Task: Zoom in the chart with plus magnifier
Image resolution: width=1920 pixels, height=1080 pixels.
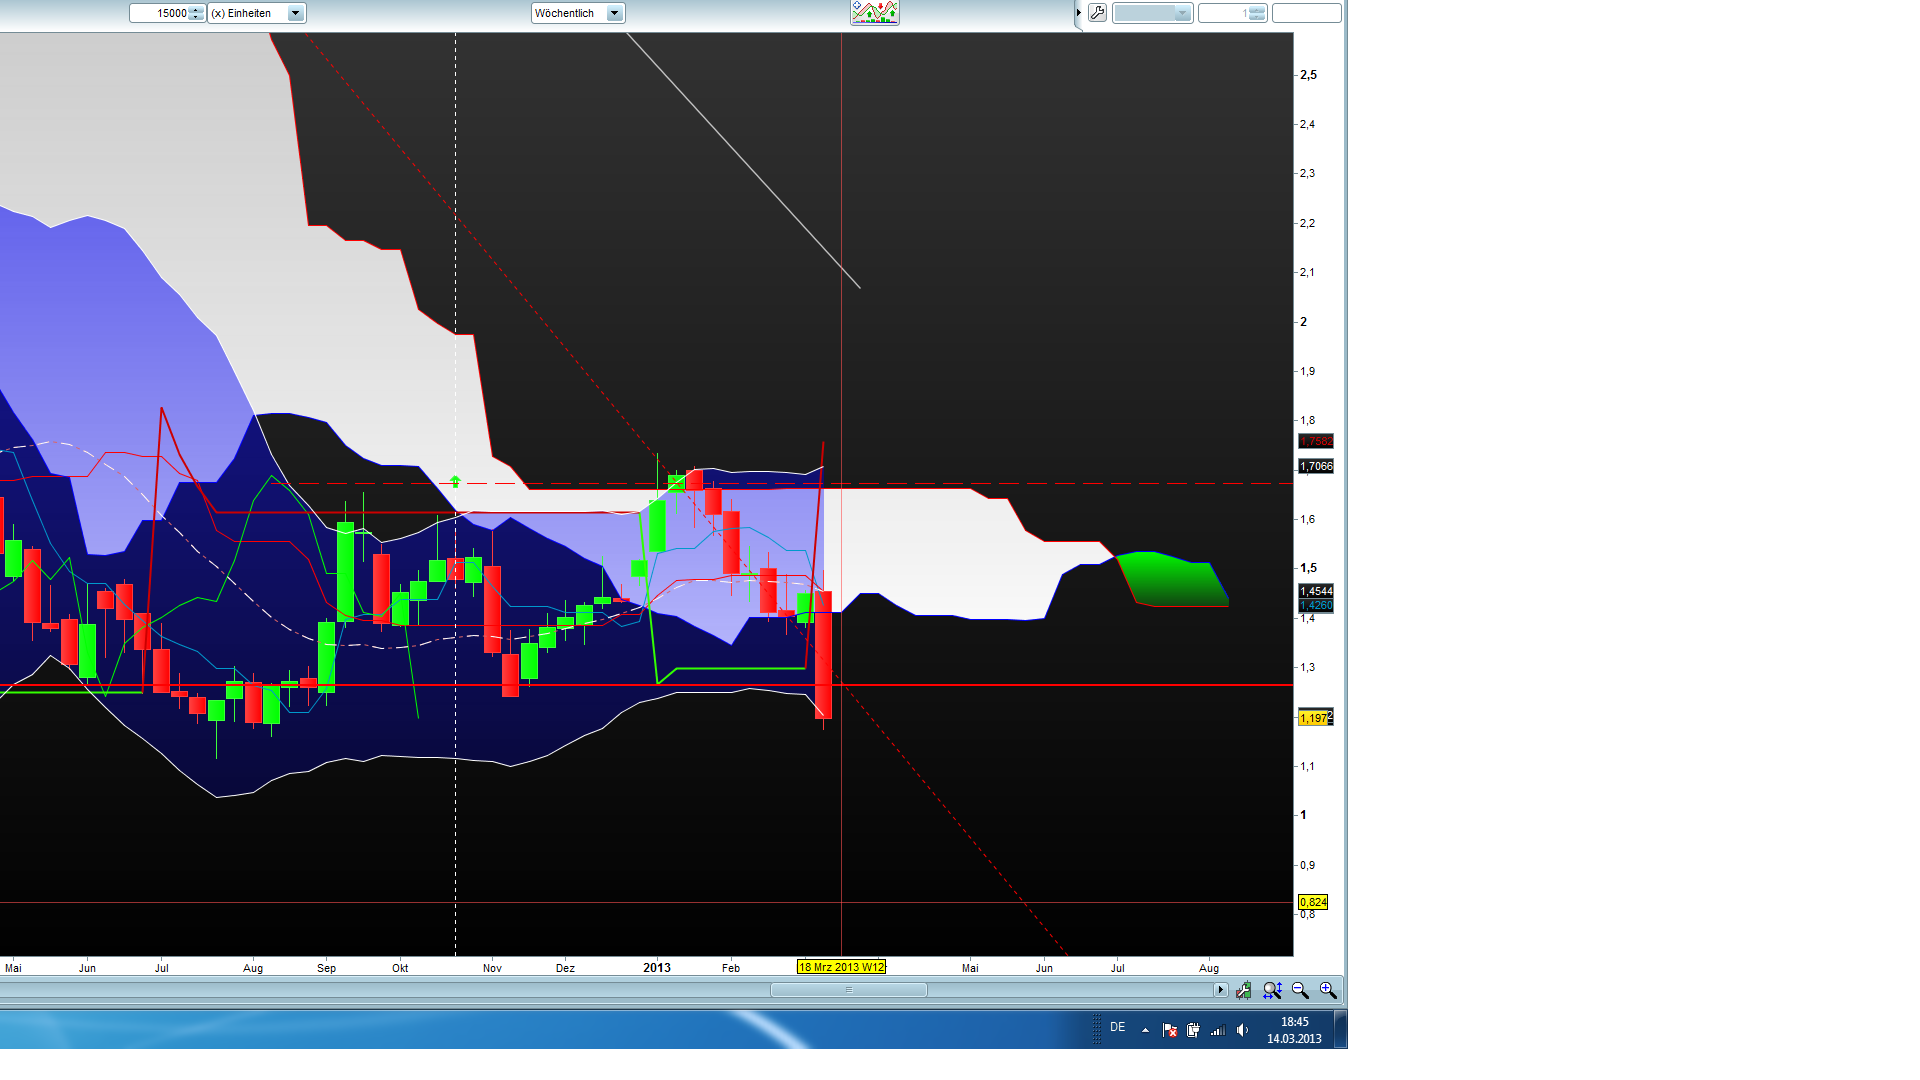Action: [x=1328, y=990]
